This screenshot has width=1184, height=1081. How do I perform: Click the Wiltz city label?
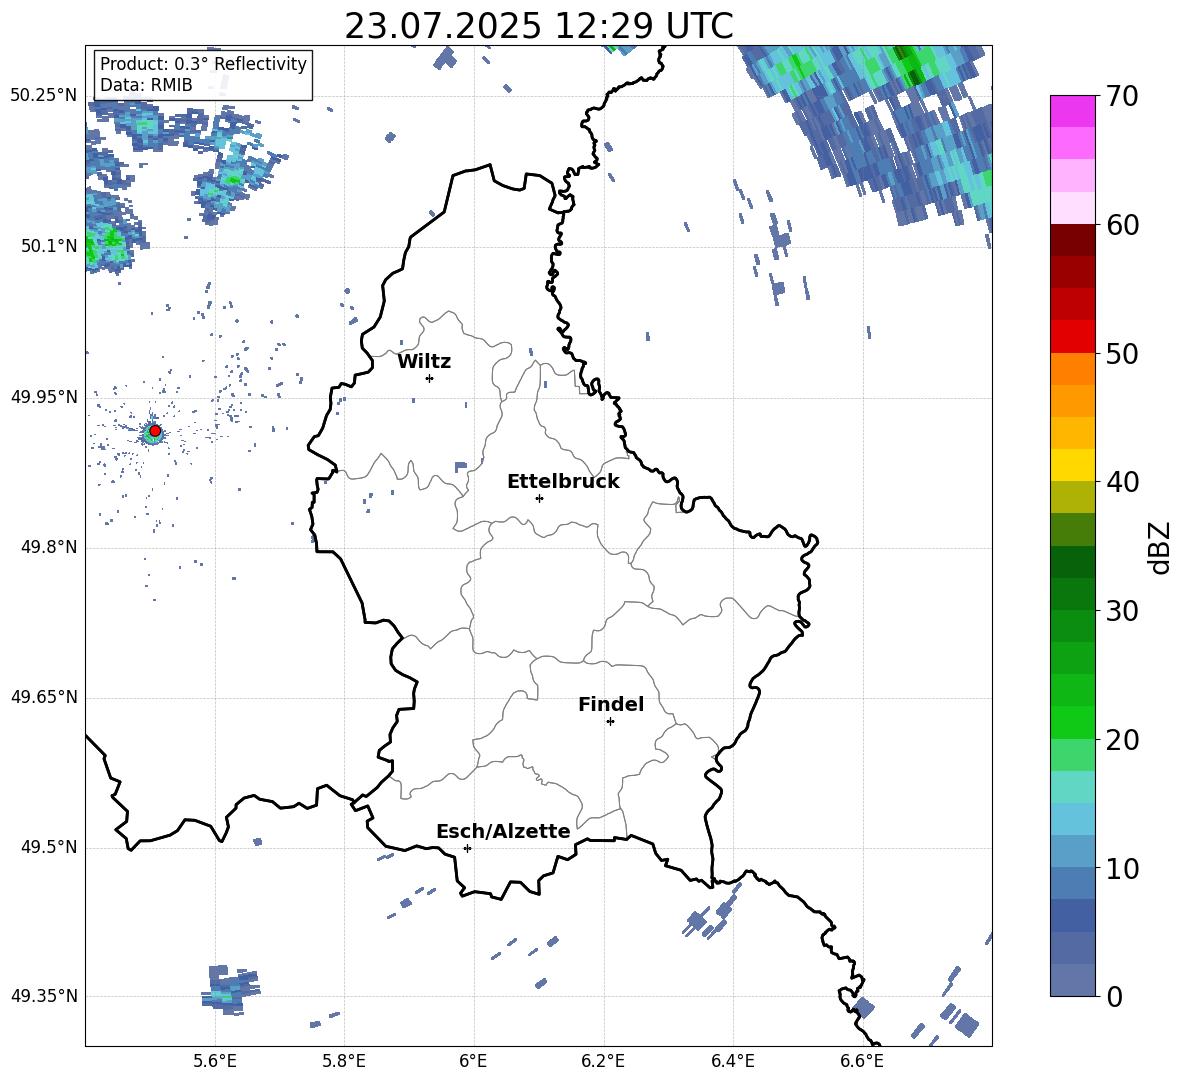click(x=424, y=362)
